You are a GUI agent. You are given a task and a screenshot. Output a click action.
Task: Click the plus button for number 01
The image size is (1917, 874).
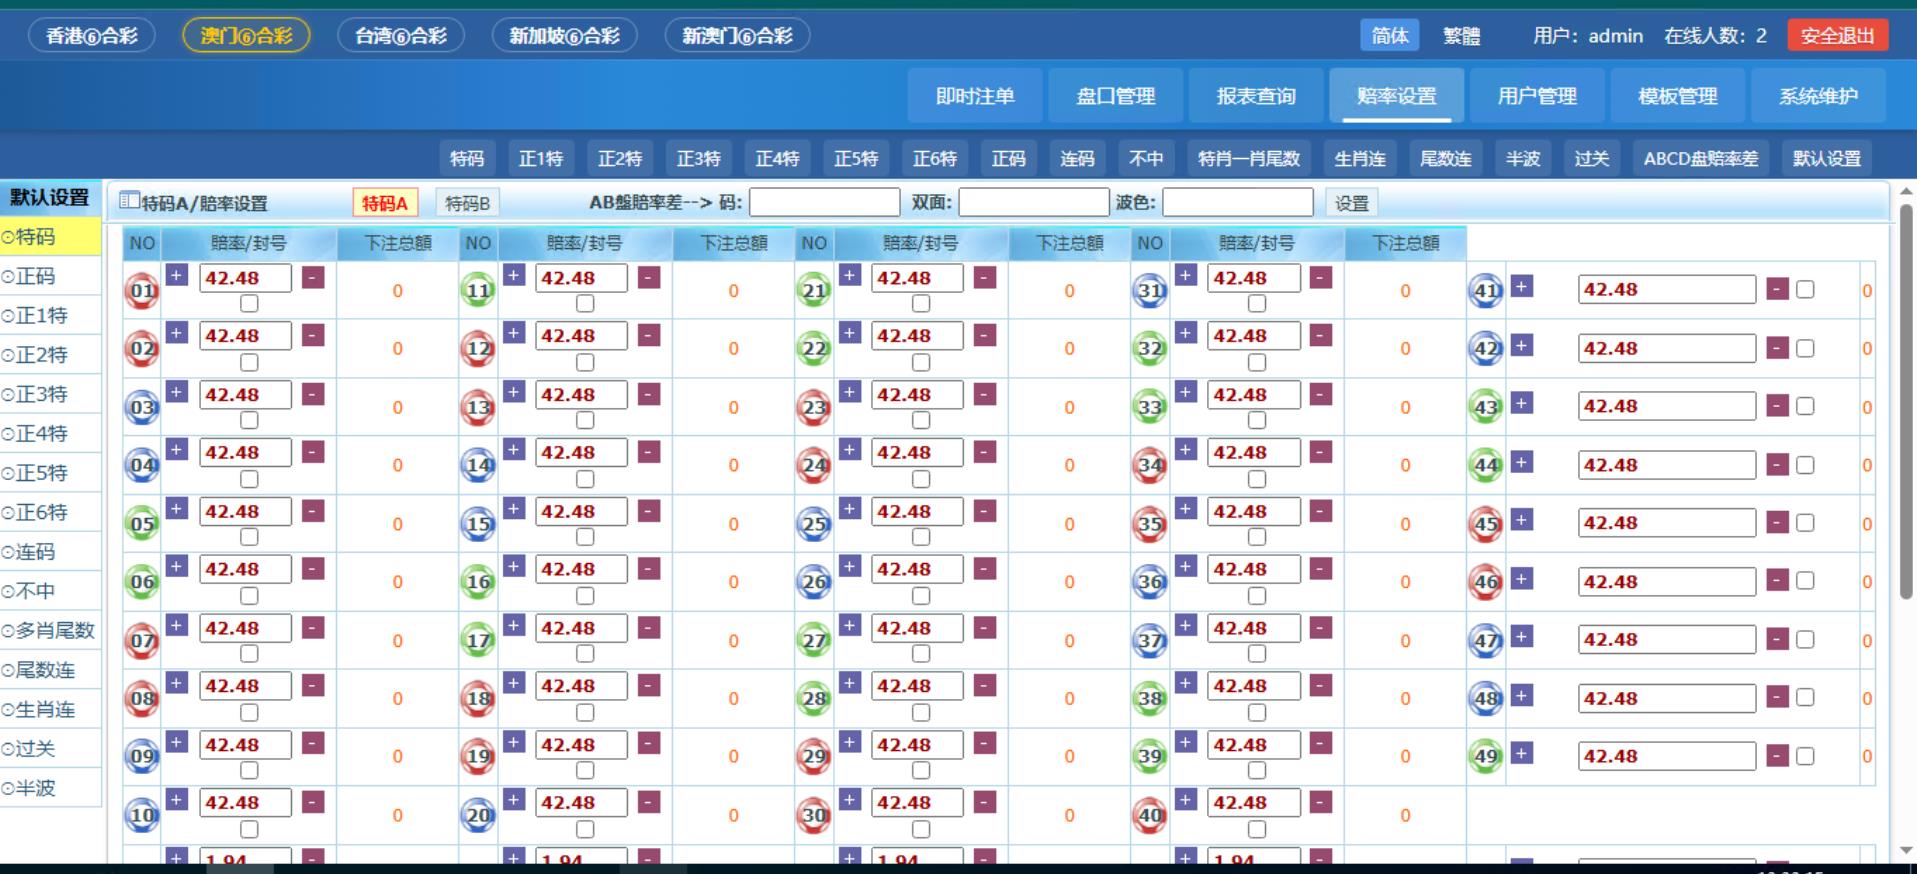pos(177,275)
